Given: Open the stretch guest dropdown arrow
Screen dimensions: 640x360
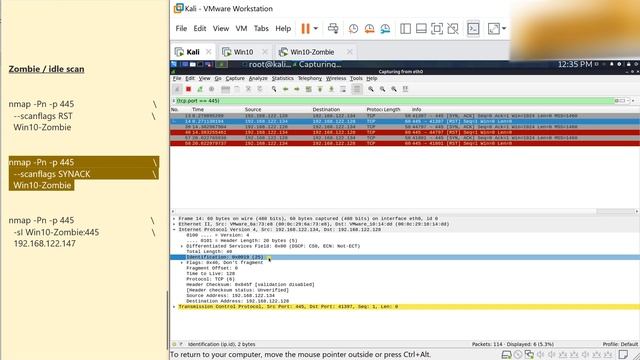Looking at the screenshot, I should tap(504, 29).
